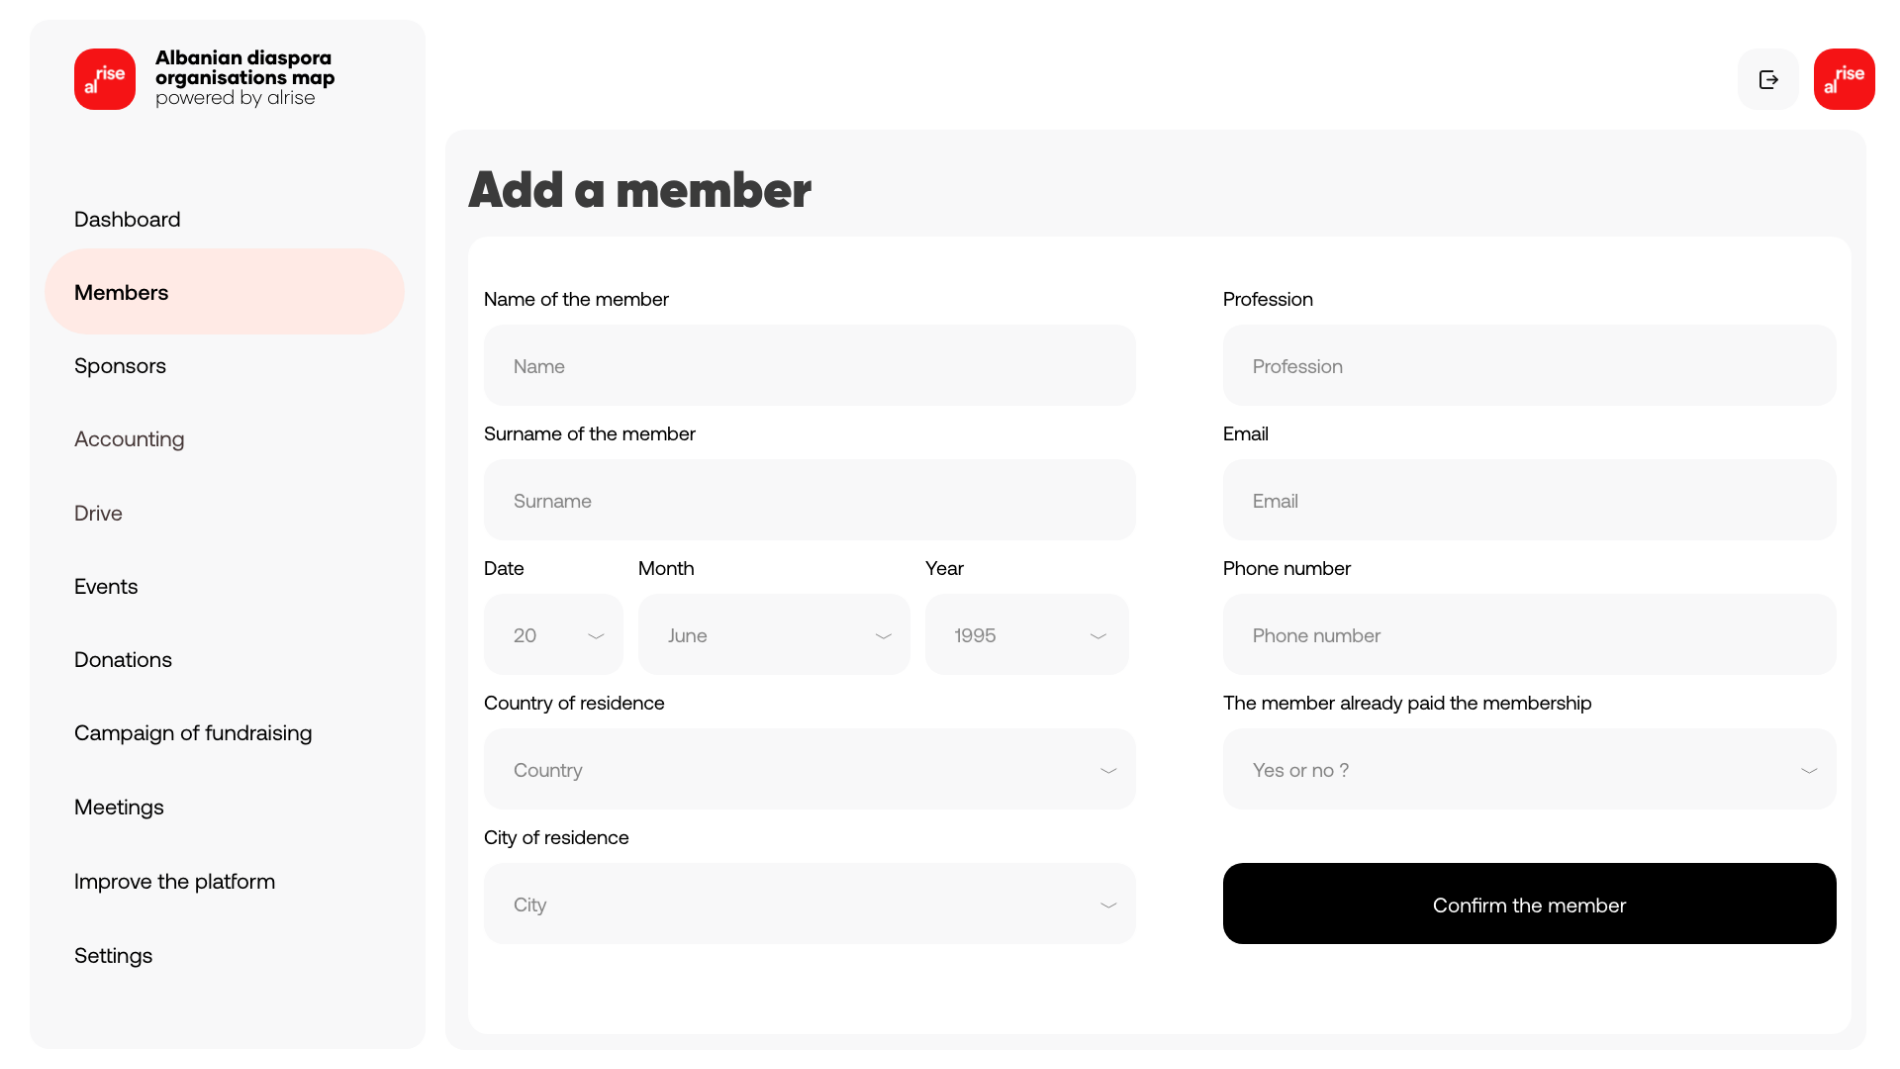
Task: Select the Phone number input field
Action: [x=1528, y=635]
